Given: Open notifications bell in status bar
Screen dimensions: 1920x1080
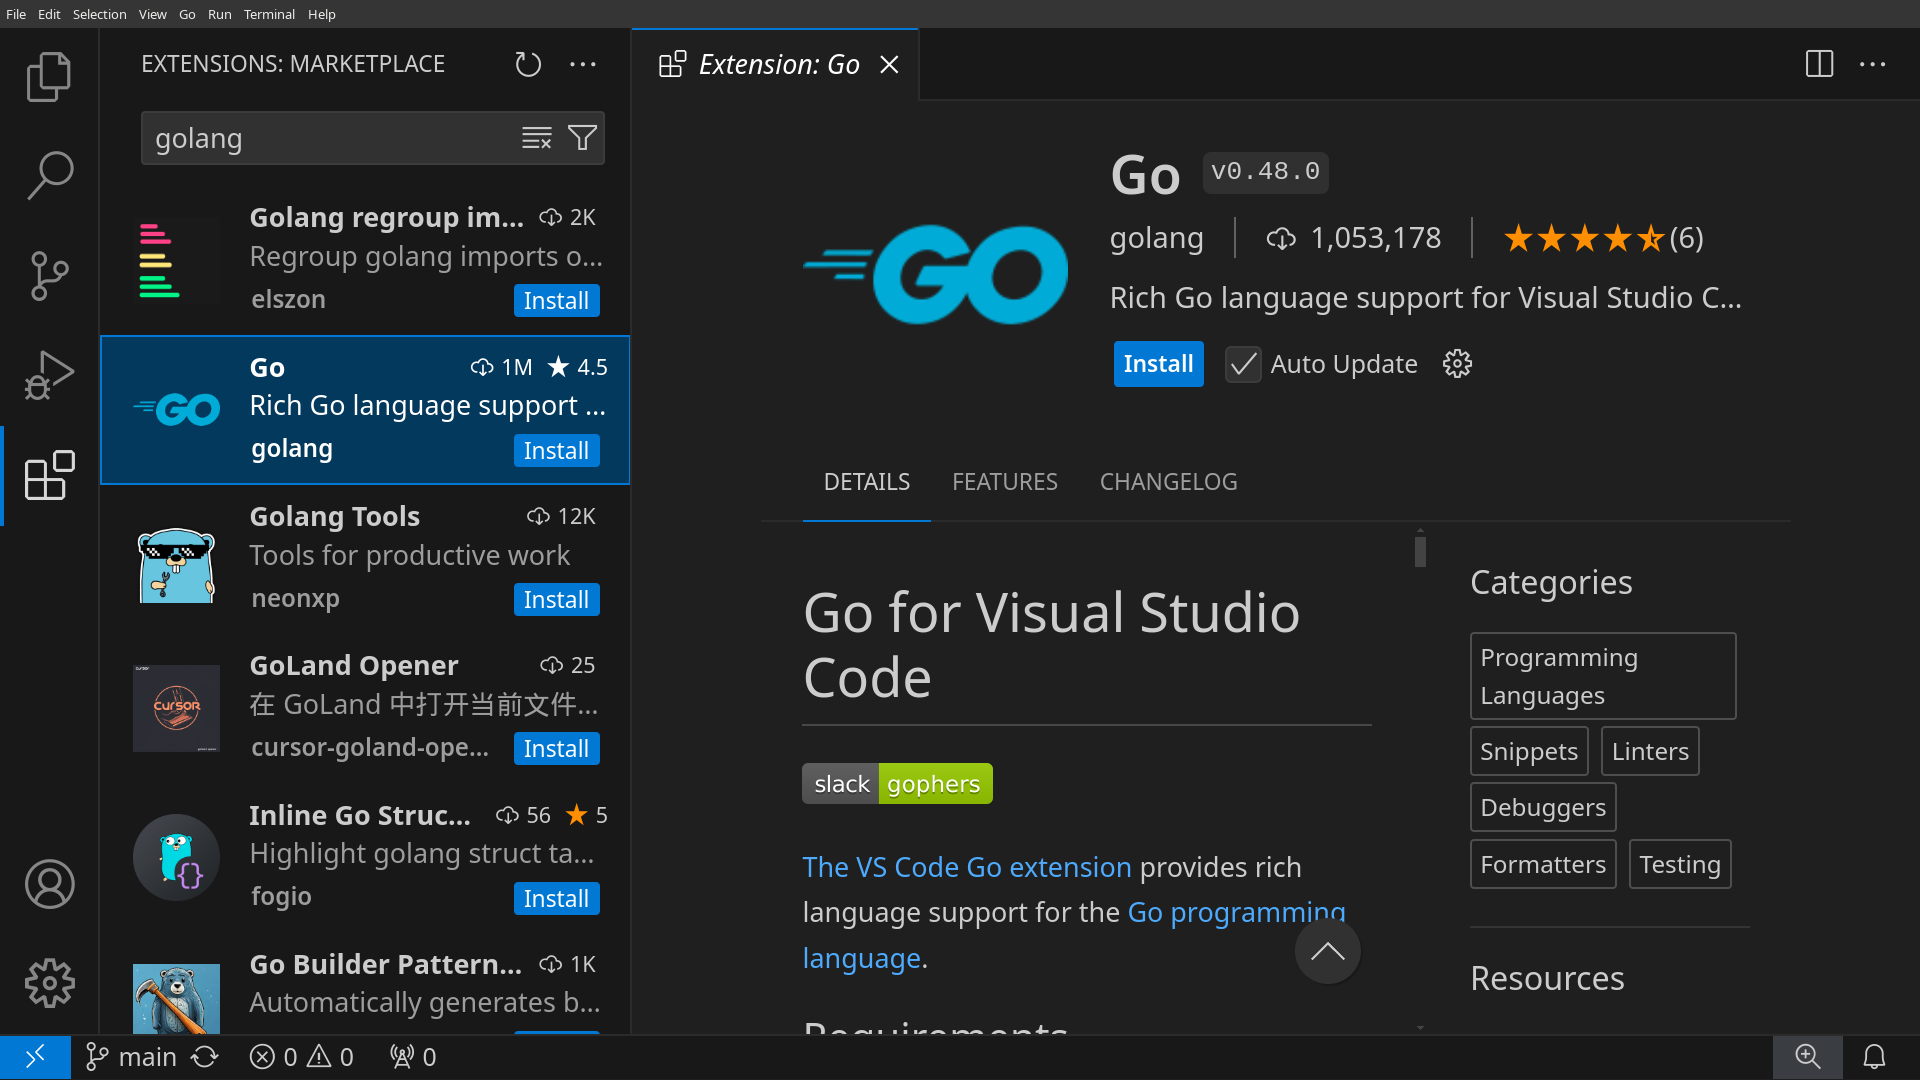Looking at the screenshot, I should [1874, 1057].
